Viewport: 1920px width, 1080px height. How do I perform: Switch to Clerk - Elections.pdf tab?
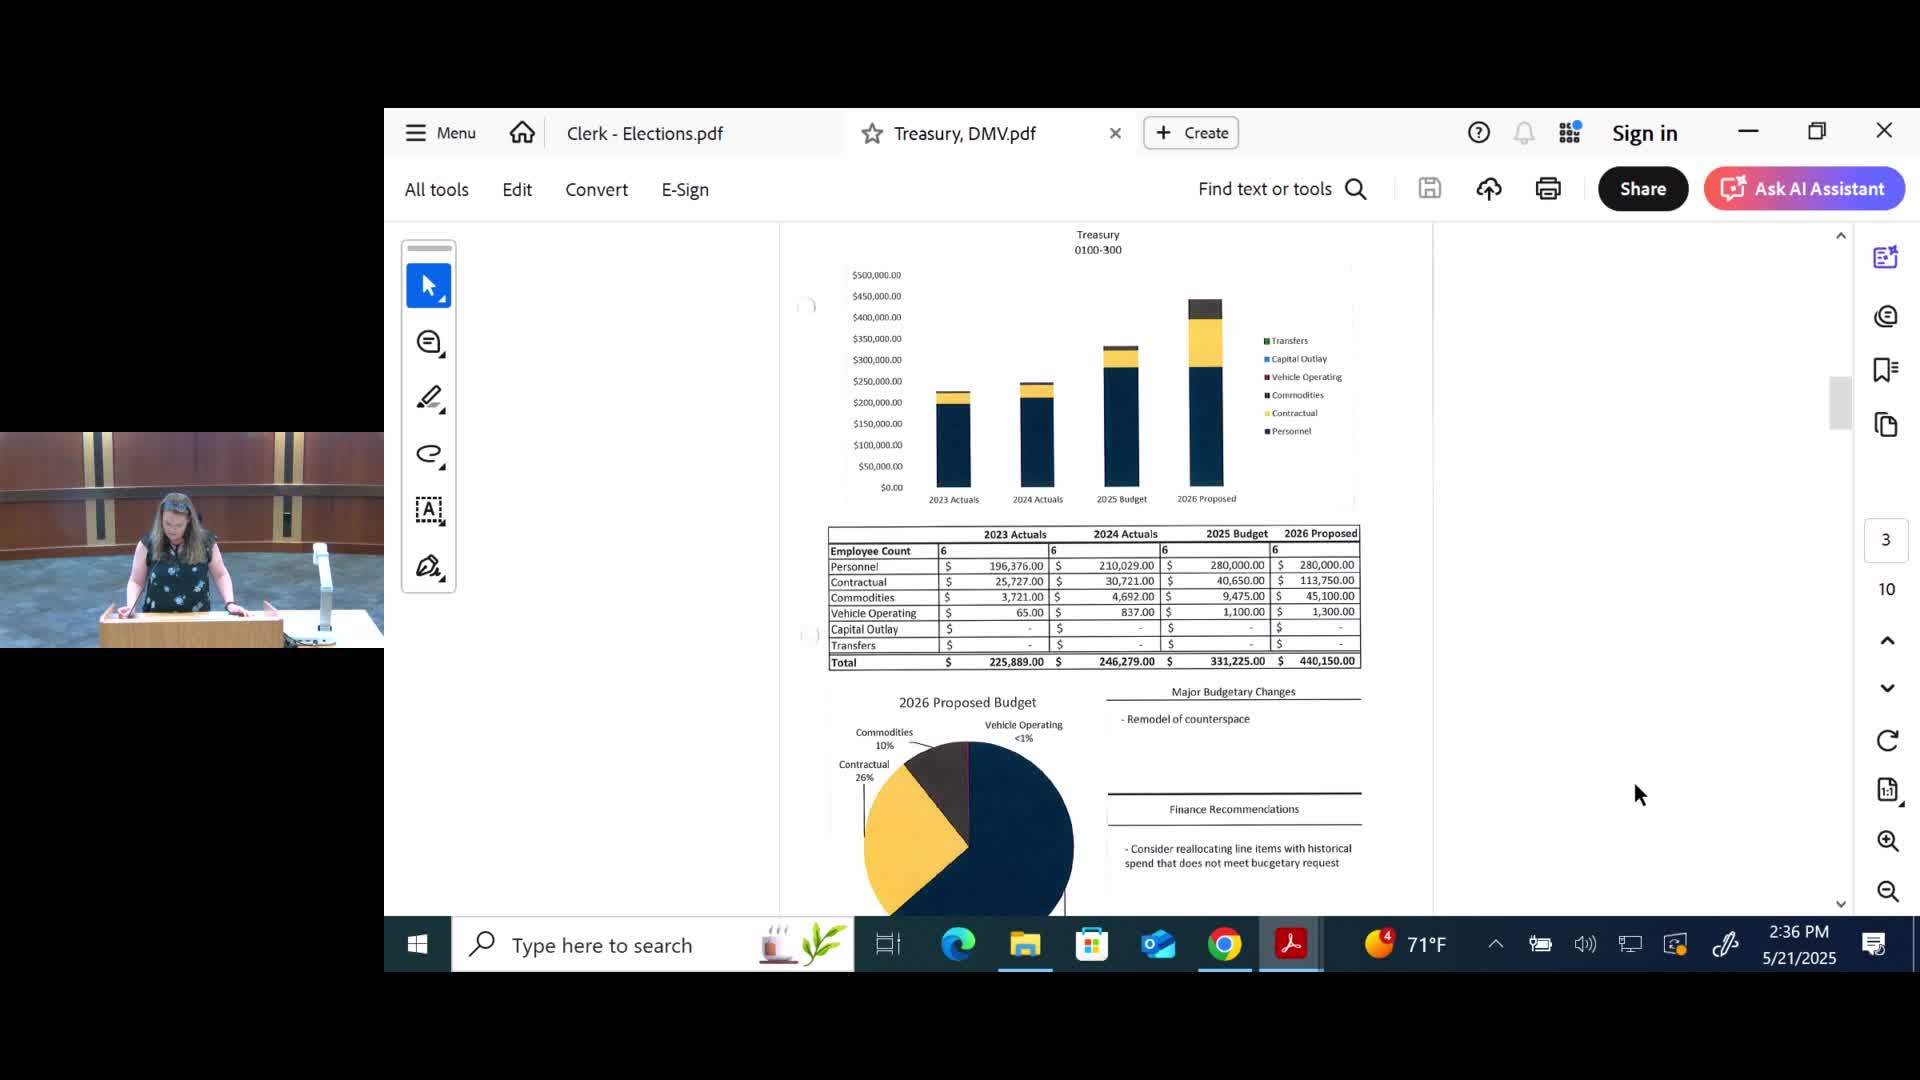pos(645,133)
